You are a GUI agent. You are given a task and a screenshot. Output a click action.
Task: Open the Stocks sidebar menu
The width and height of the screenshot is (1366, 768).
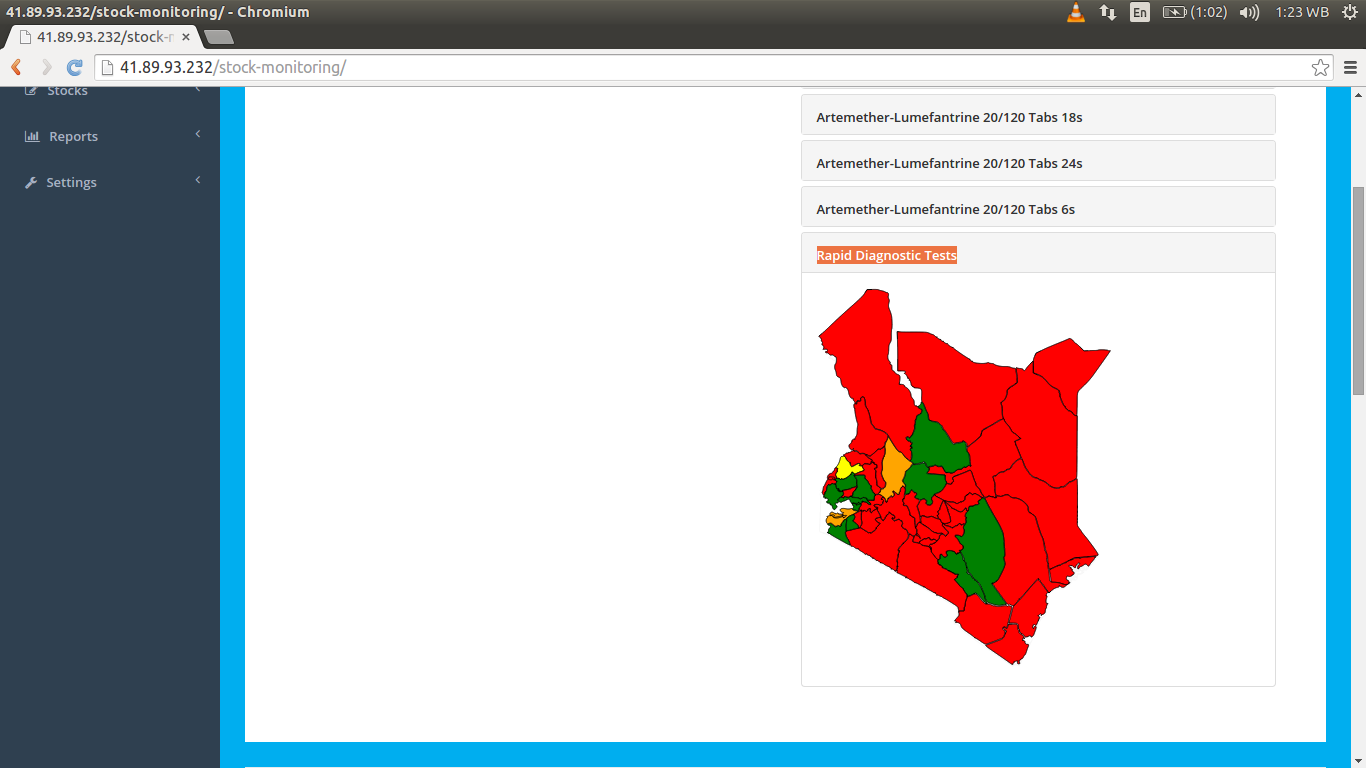110,91
